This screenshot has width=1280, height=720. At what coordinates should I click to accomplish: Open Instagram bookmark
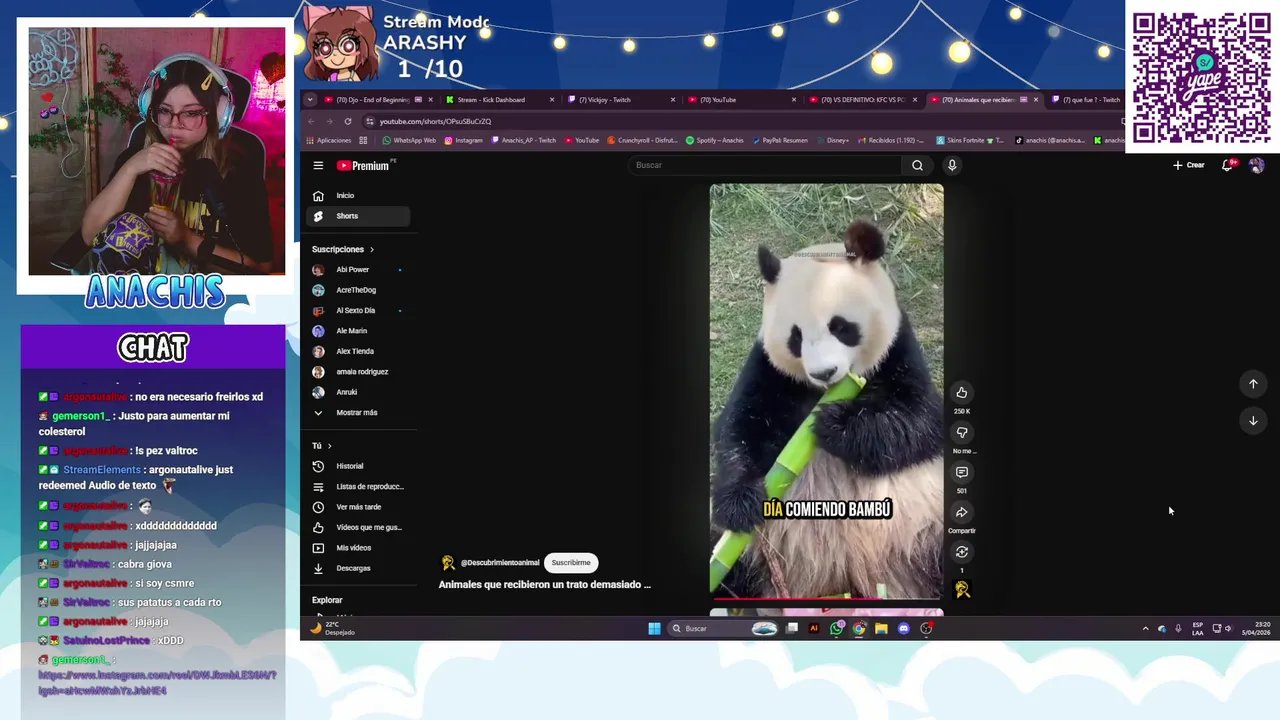[x=463, y=141]
